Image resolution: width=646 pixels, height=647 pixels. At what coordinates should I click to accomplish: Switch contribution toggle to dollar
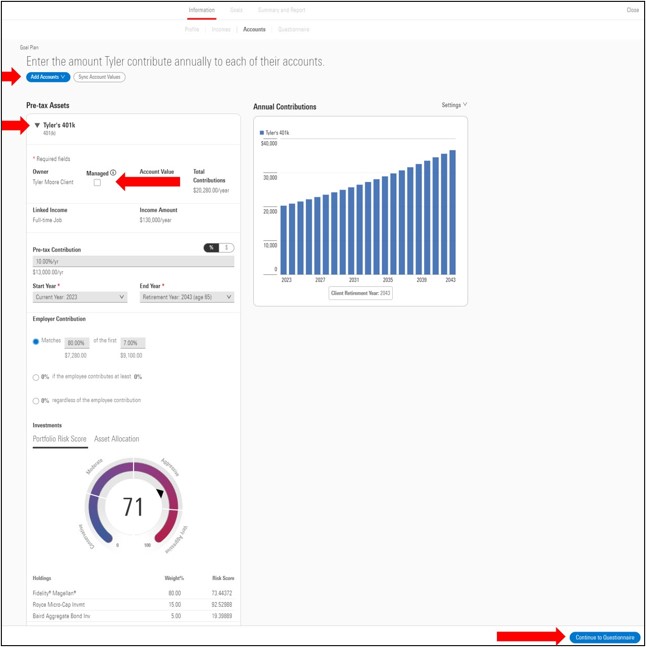click(226, 248)
